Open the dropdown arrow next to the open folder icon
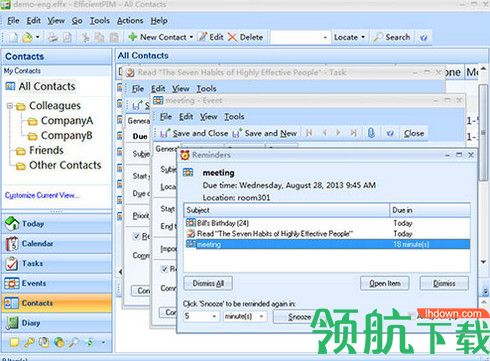Image resolution: width=490 pixels, height=361 pixels. [37, 37]
